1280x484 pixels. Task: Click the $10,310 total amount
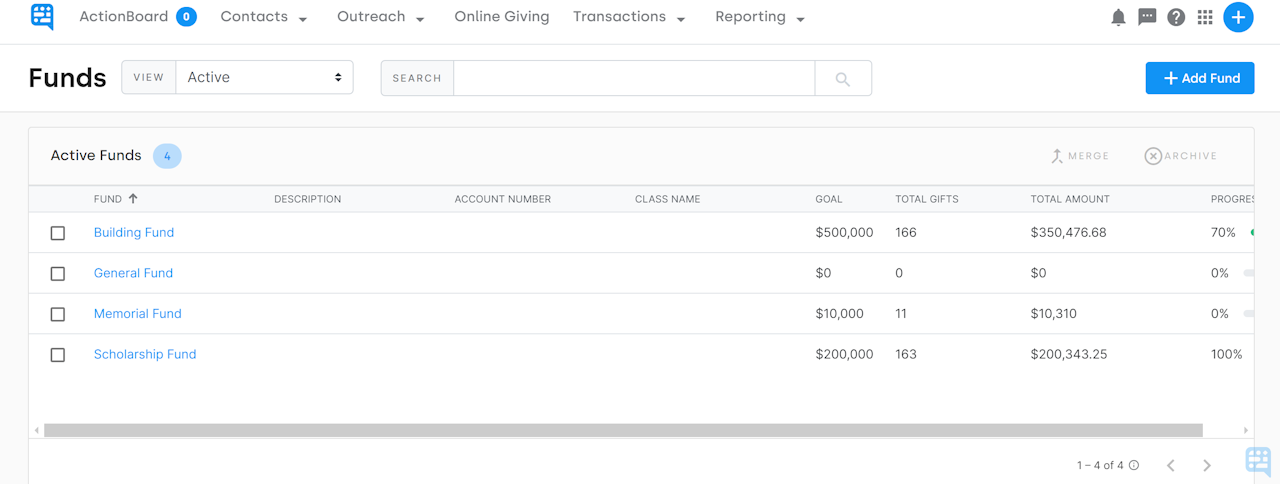click(1054, 314)
